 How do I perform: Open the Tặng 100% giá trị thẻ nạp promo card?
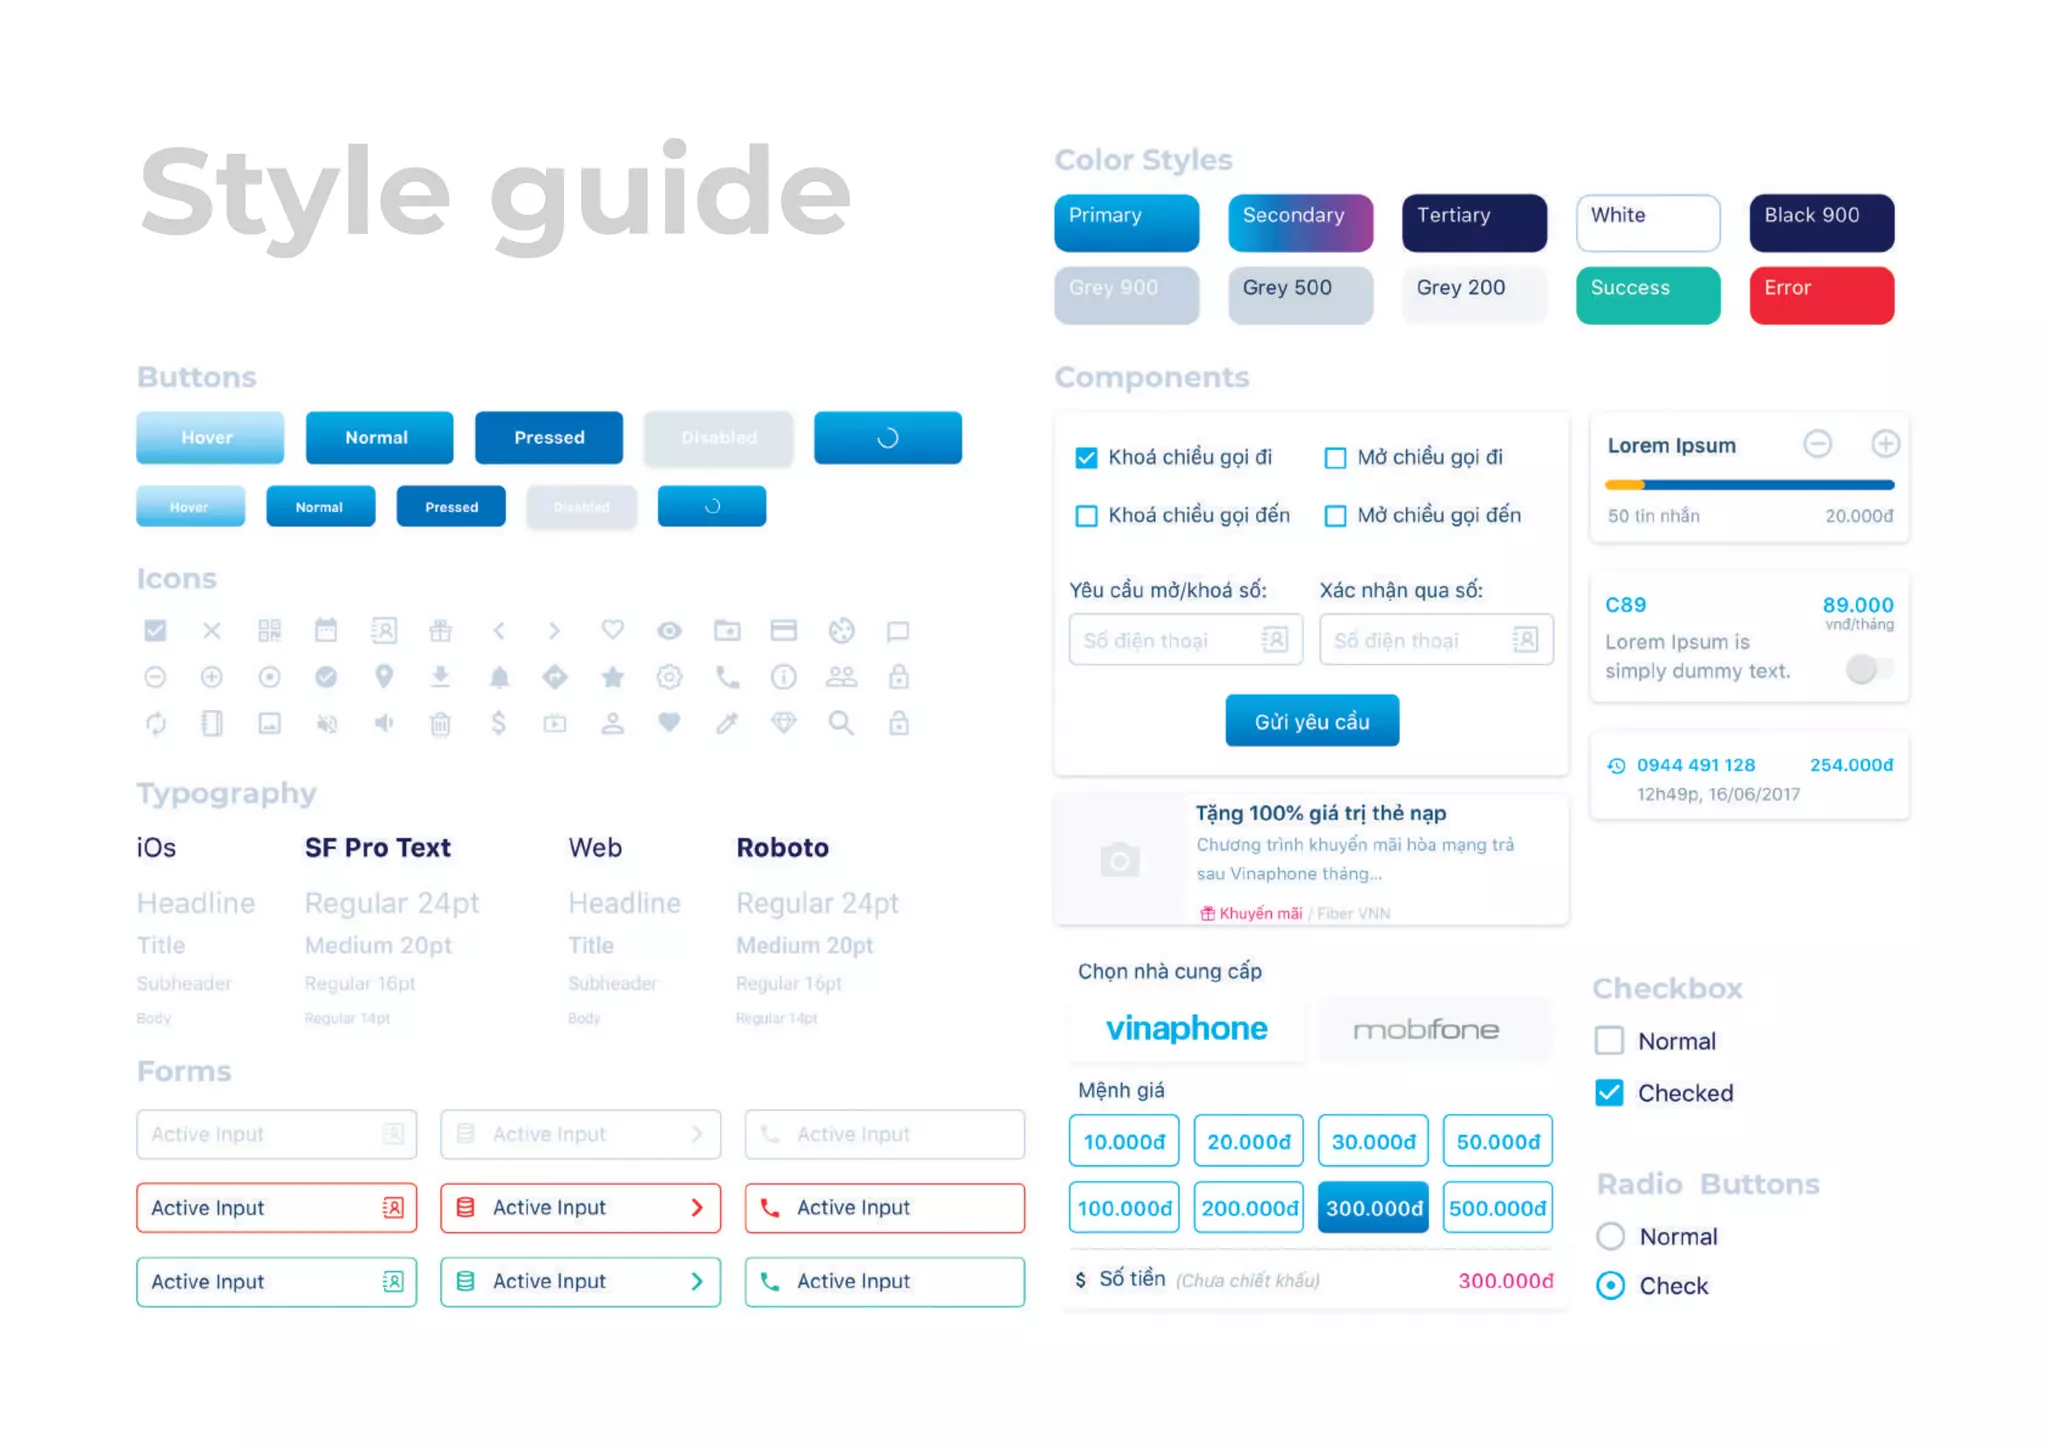point(1311,860)
